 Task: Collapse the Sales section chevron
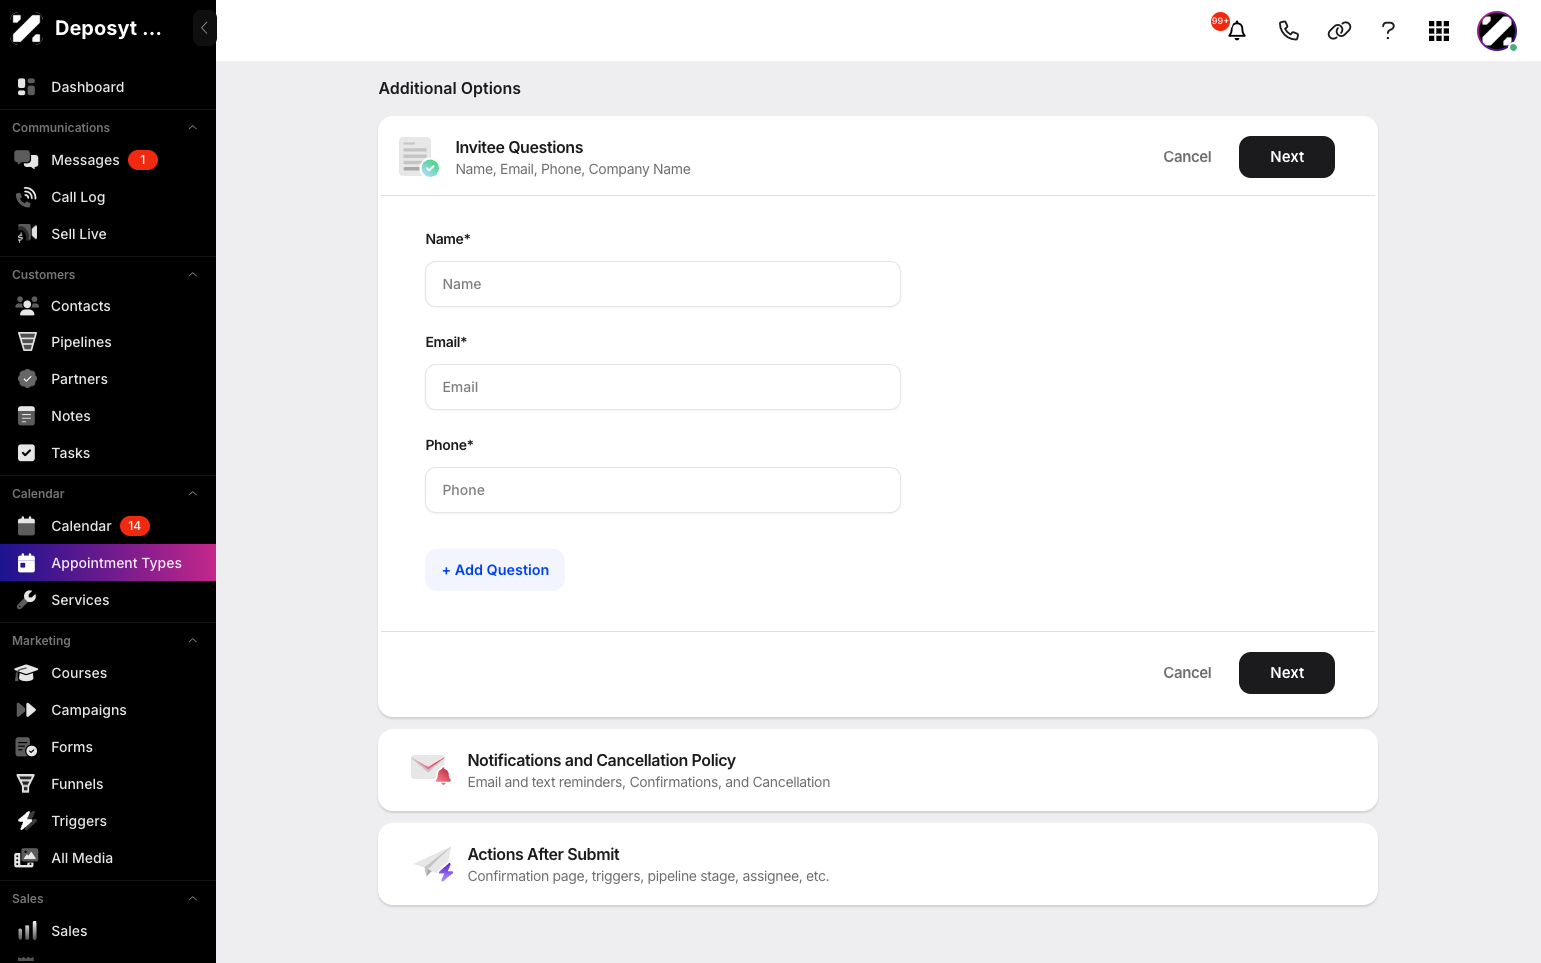click(x=193, y=899)
